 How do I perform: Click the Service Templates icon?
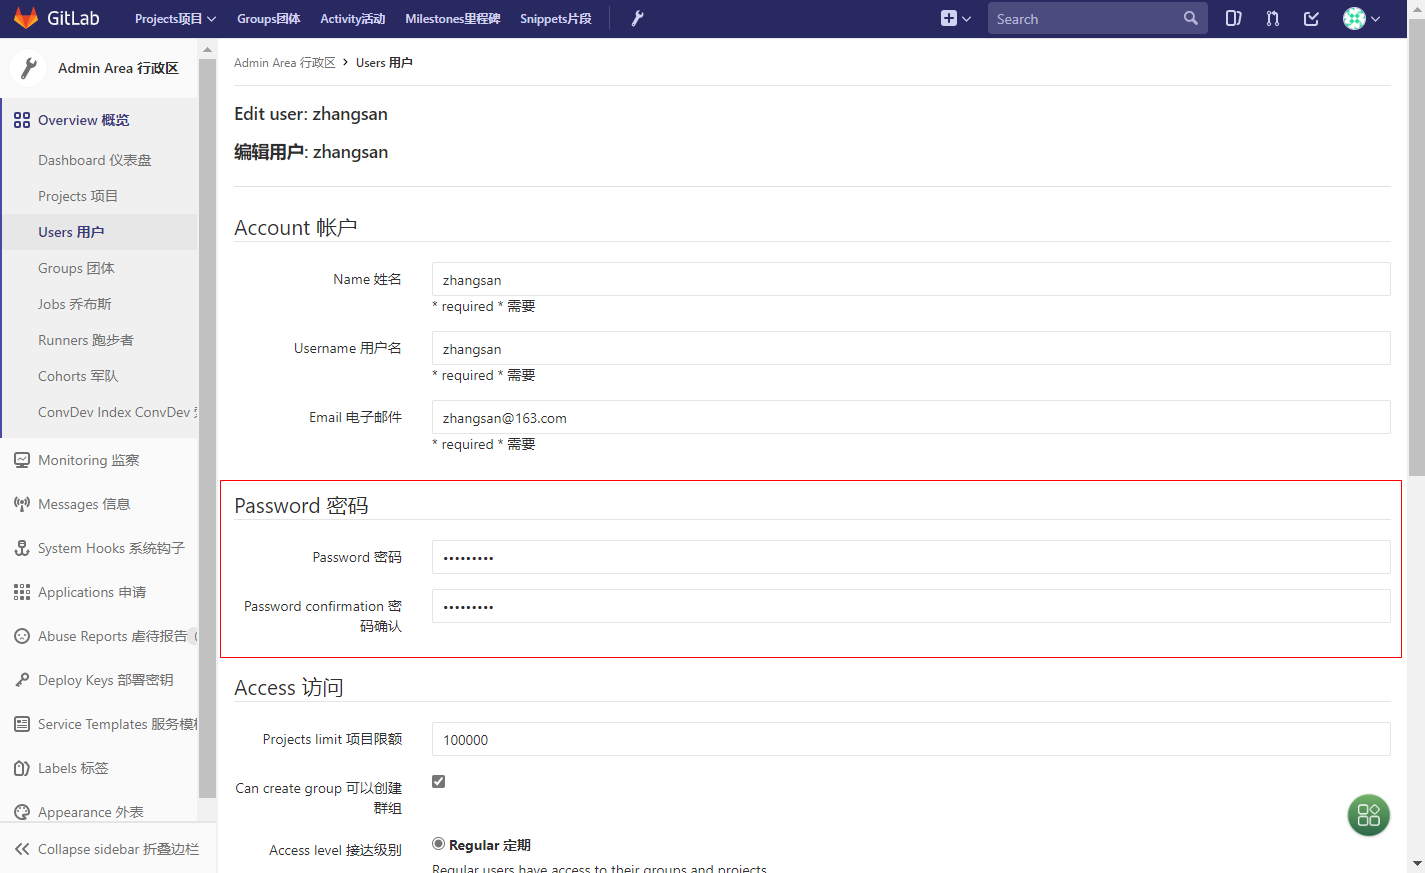22,724
